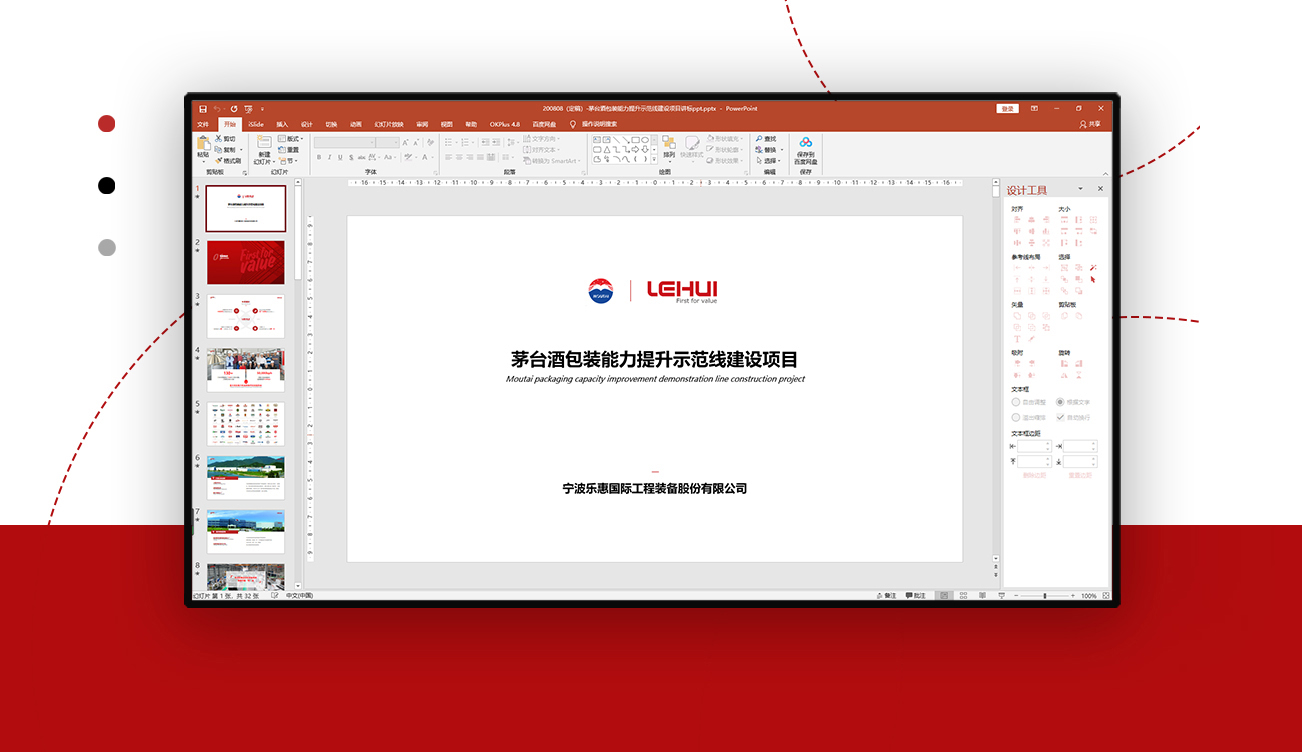The height and width of the screenshot is (752, 1302).
Task: Open the font name dropdown
Action: (372, 142)
